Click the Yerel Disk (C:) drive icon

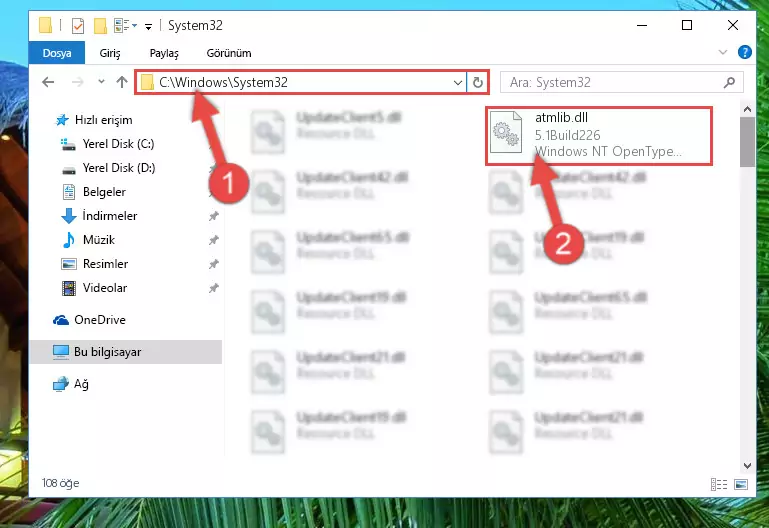pos(68,144)
